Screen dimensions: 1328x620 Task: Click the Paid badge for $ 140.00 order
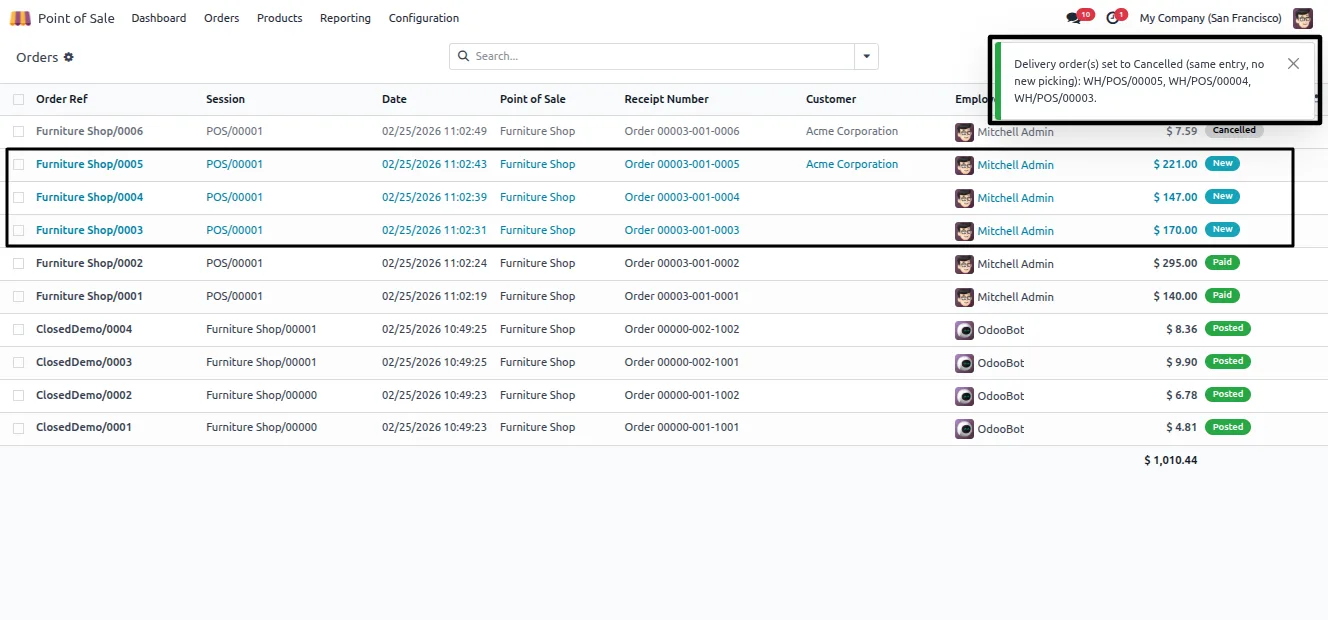(1222, 295)
